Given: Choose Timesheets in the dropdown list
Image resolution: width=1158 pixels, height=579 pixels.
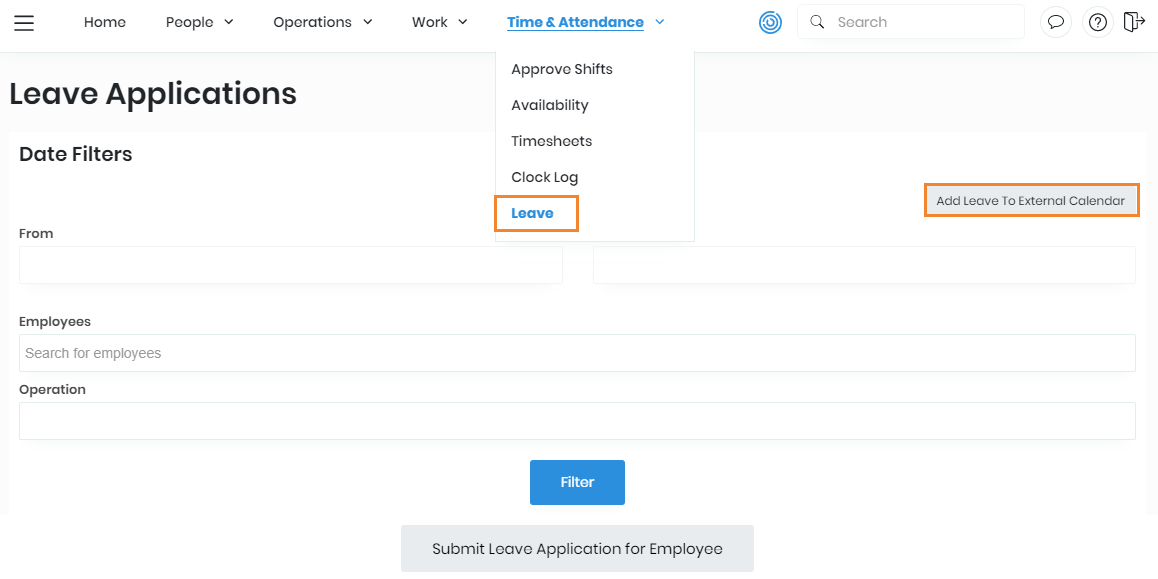Looking at the screenshot, I should [x=551, y=141].
